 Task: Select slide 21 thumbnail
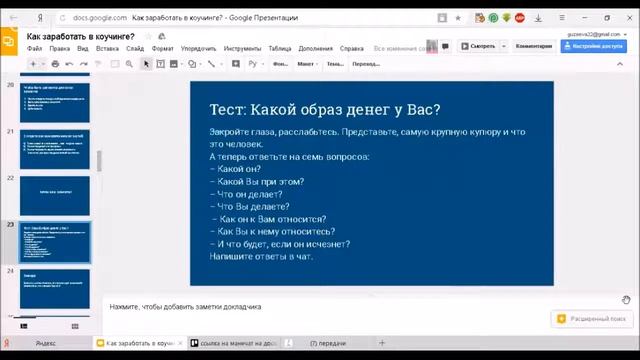pos(55,149)
